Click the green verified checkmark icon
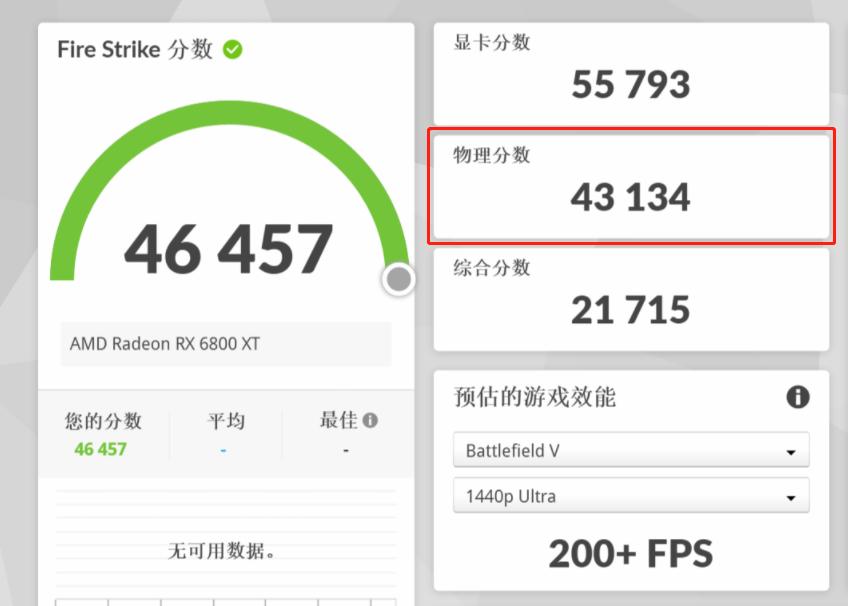848x606 pixels. pyautogui.click(x=231, y=48)
